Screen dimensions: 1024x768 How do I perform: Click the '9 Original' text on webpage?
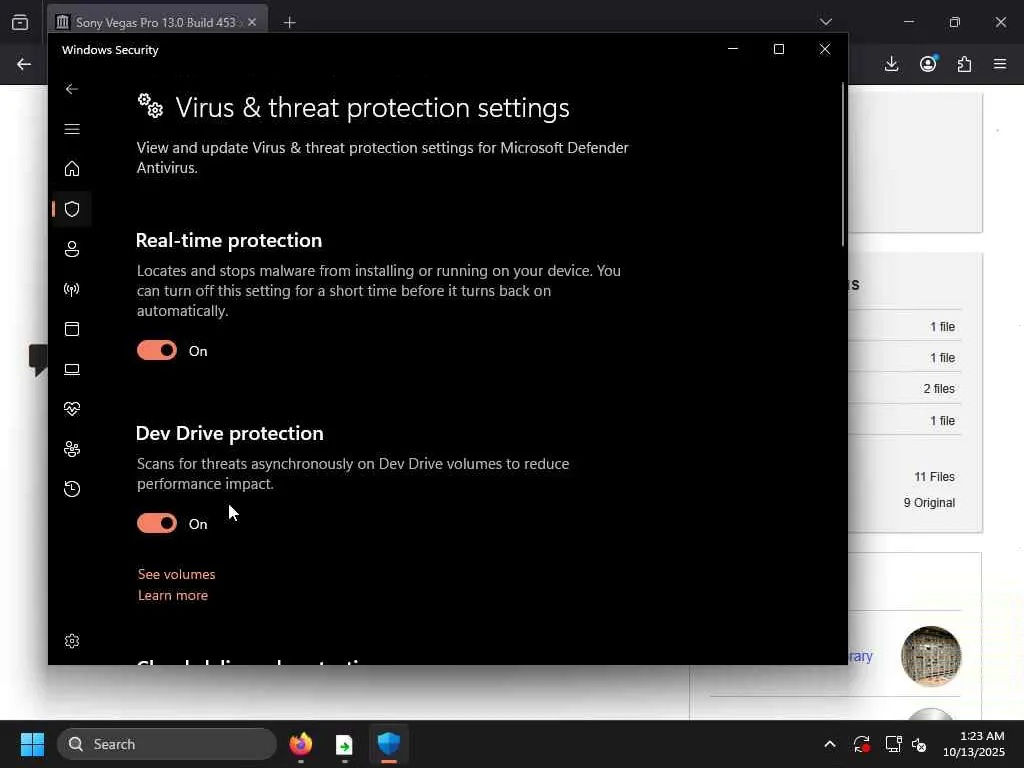tap(929, 503)
